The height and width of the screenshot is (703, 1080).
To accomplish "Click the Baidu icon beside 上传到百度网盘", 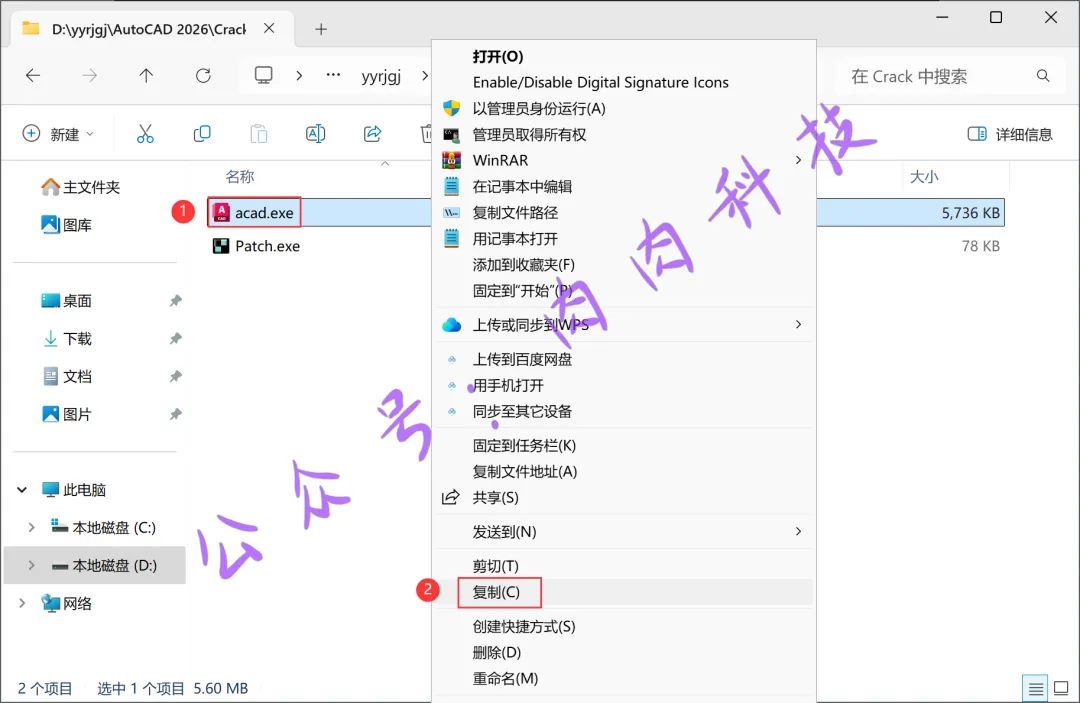I will pos(452,359).
